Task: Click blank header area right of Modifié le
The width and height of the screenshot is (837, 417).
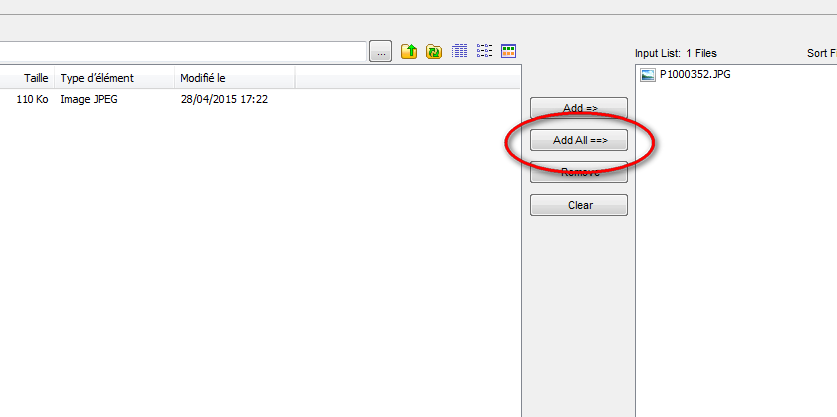Action: pos(407,78)
